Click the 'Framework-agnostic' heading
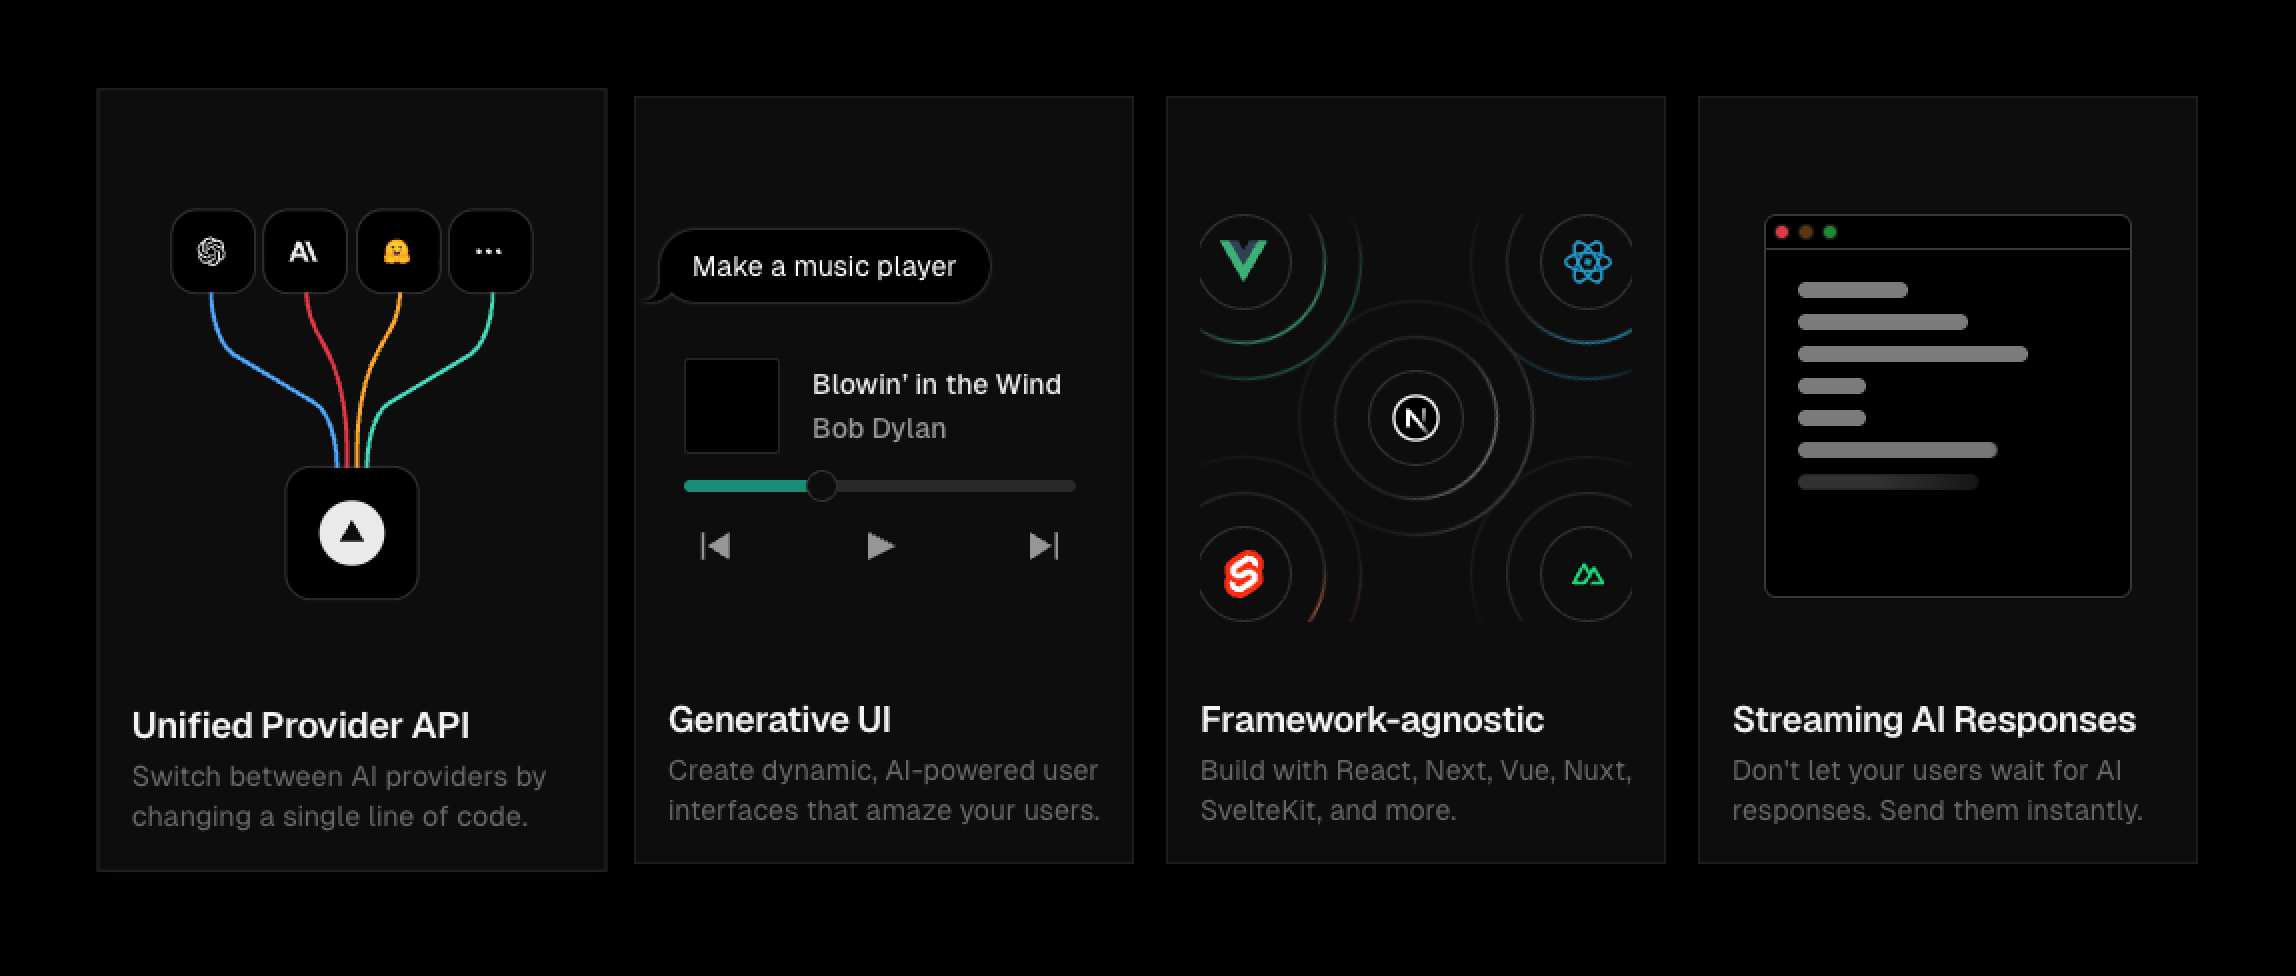2296x976 pixels. tap(1372, 719)
